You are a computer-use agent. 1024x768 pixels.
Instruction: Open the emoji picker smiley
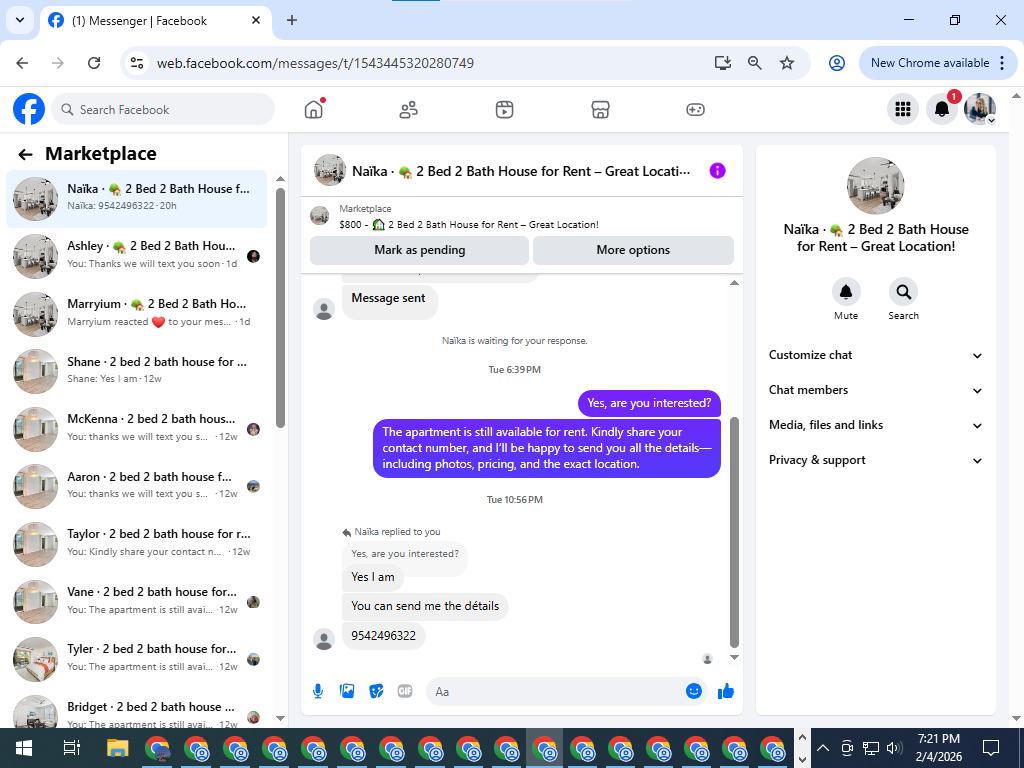coord(694,691)
